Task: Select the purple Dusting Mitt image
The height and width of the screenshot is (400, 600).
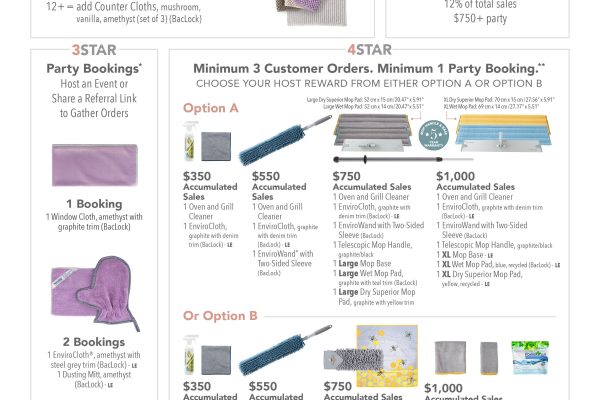Action: coord(108,293)
